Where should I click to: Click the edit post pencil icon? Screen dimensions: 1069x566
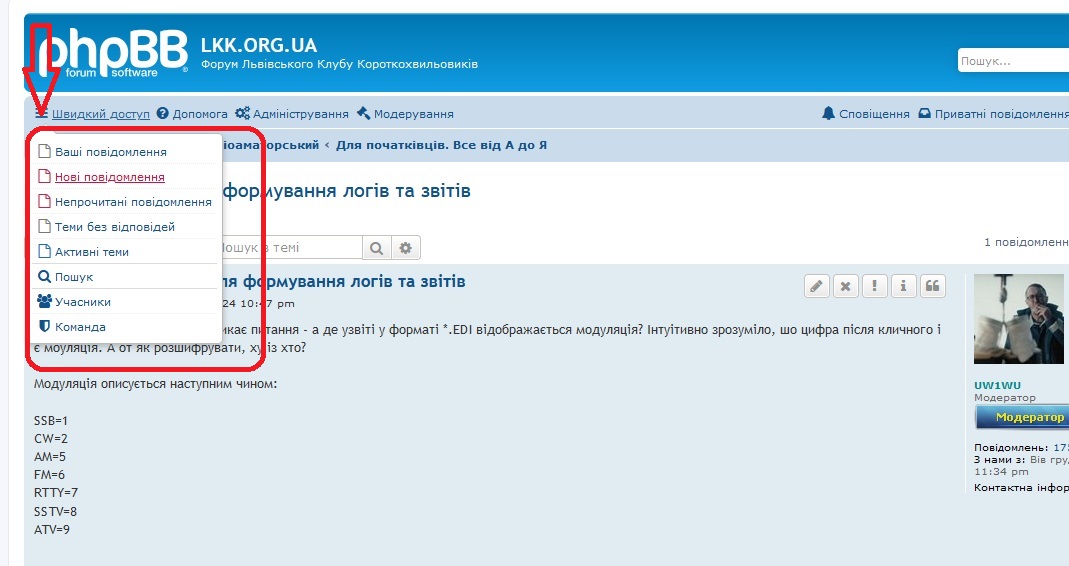817,286
